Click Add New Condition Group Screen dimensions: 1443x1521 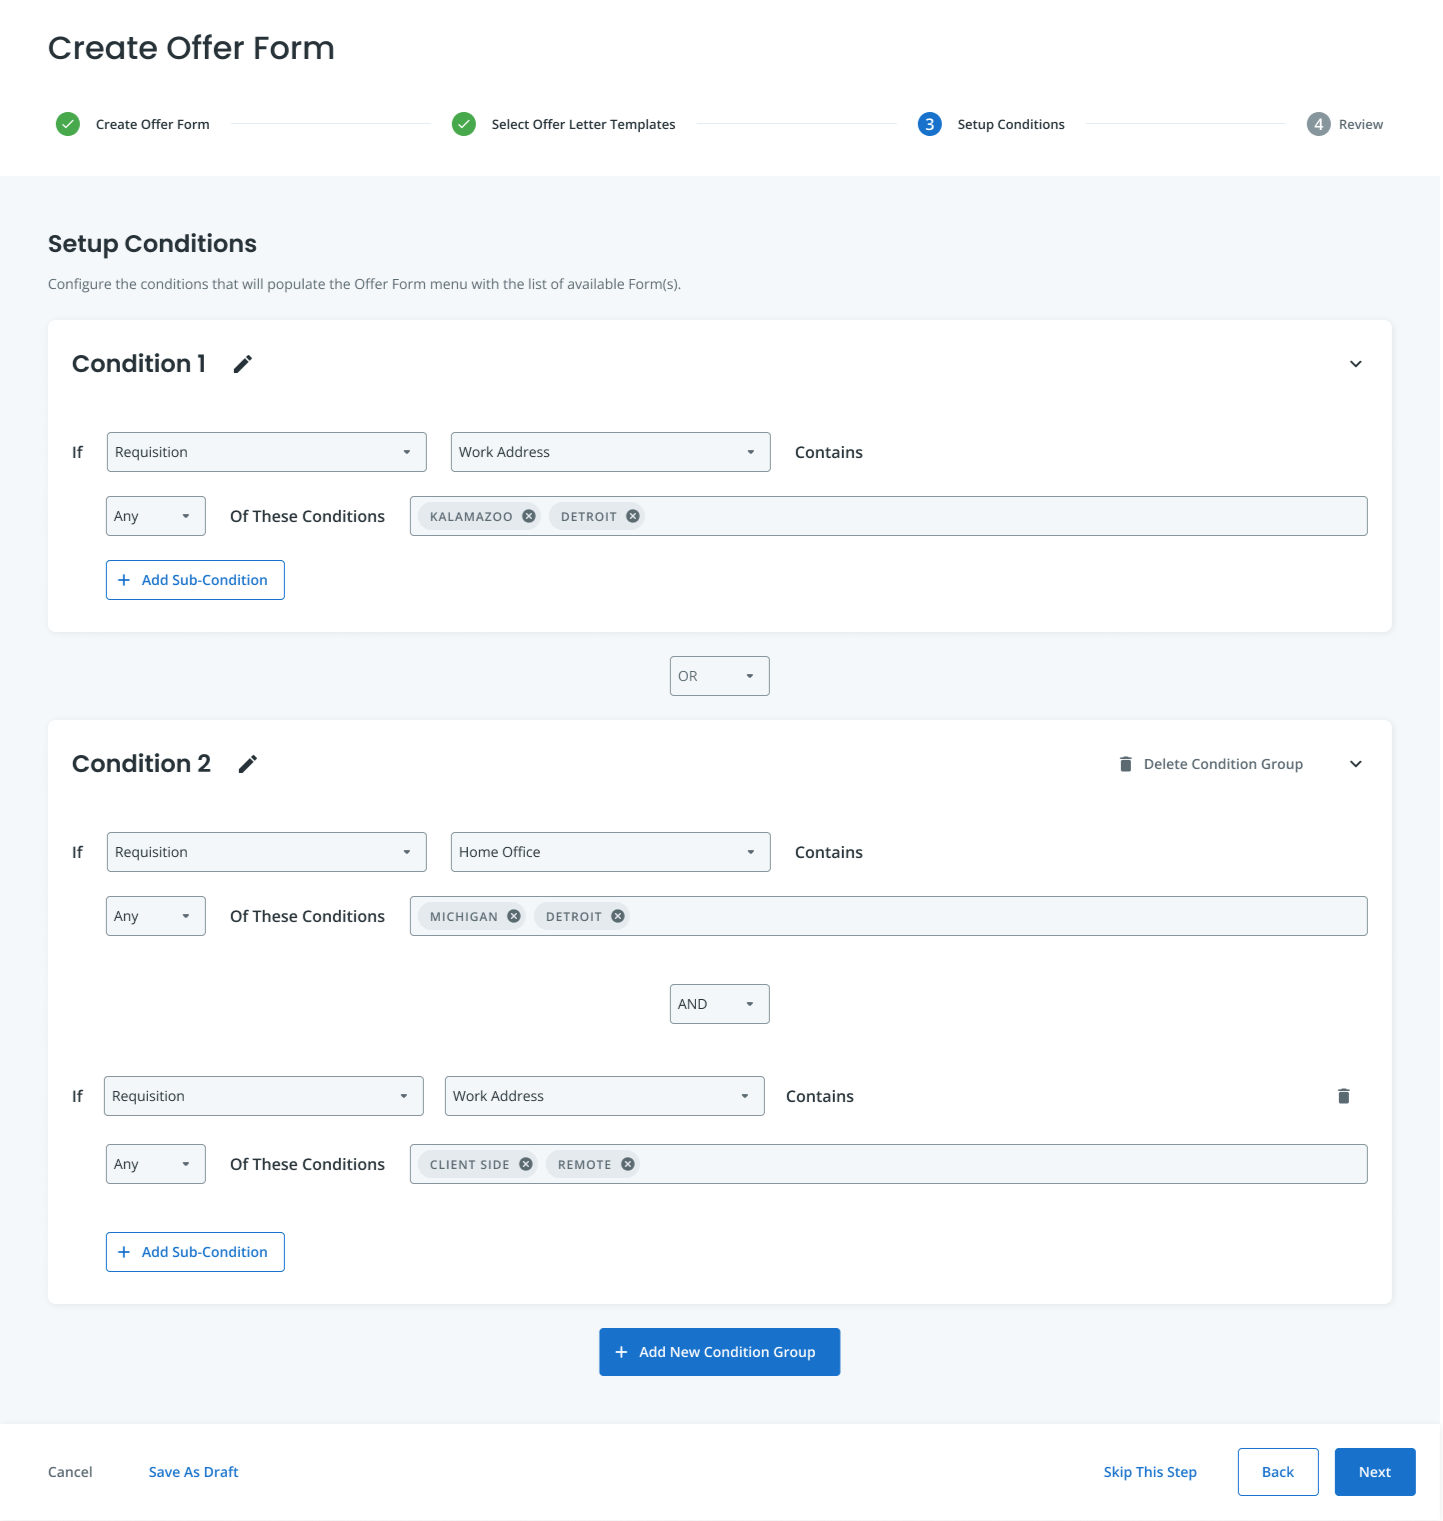point(718,1351)
